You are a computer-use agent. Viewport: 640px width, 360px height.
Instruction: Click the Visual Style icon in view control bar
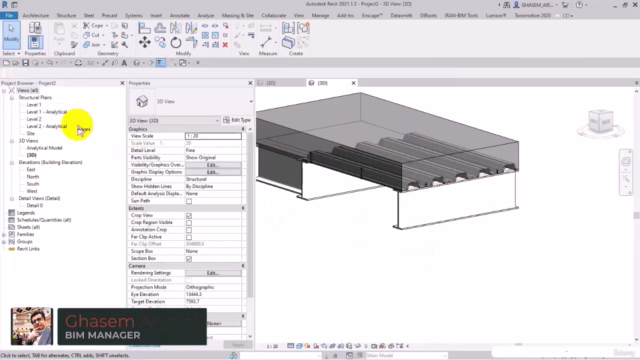[x=299, y=346]
